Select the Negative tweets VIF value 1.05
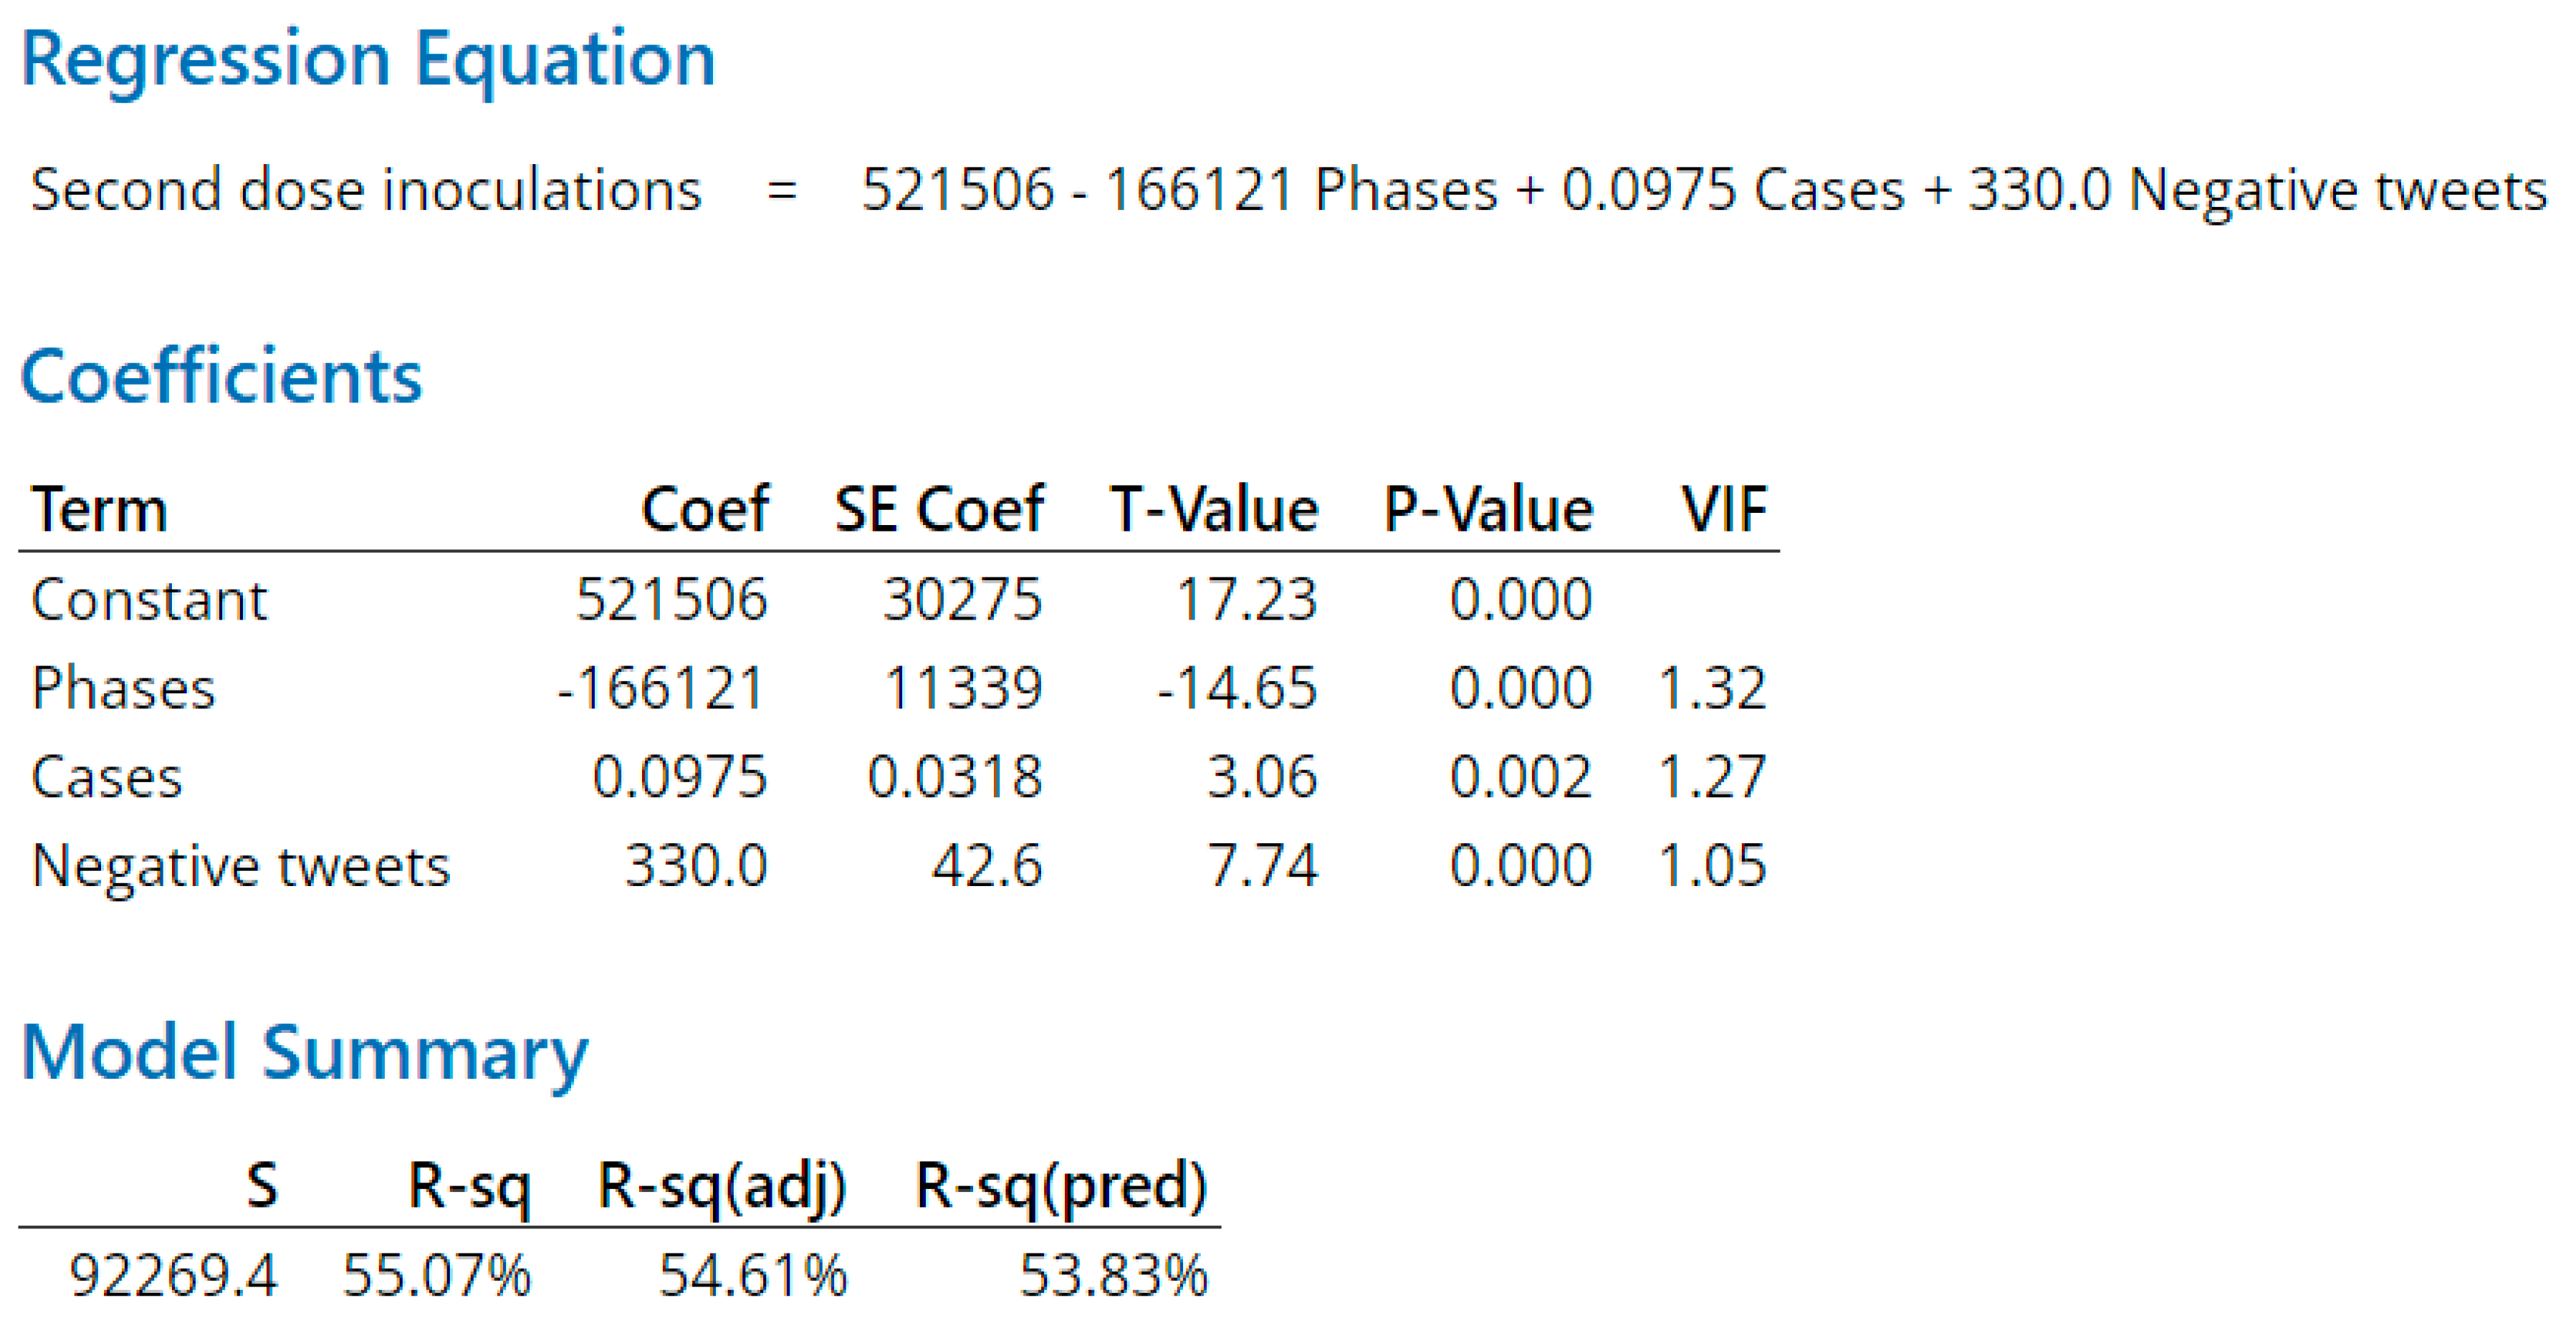2576x1328 pixels. pyautogui.click(x=1711, y=865)
